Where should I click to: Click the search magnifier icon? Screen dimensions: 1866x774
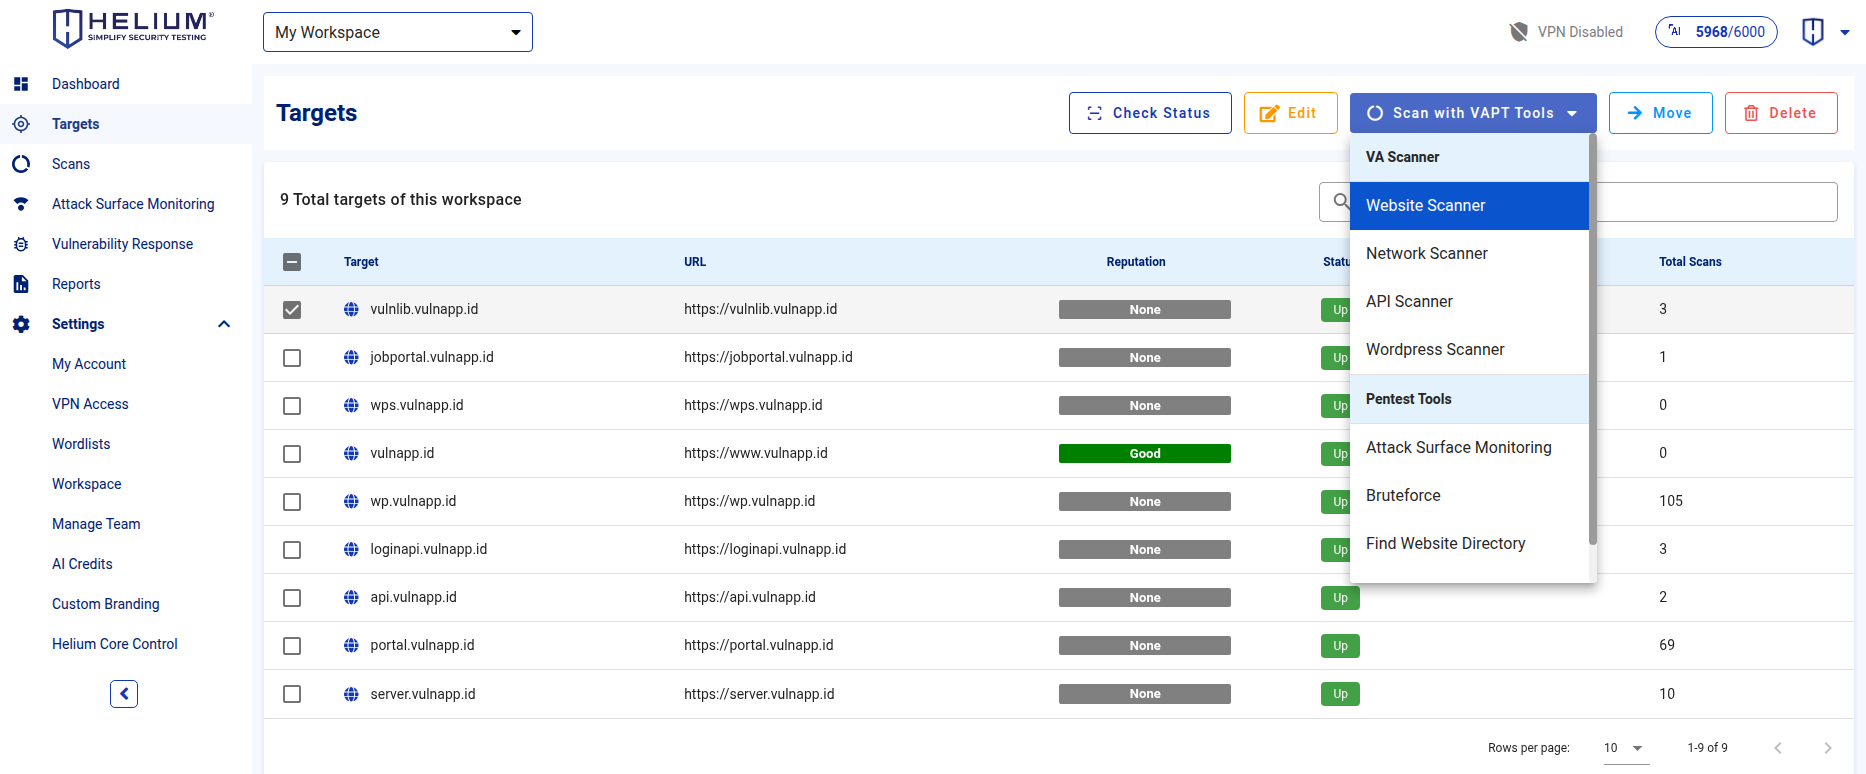[x=1341, y=202]
